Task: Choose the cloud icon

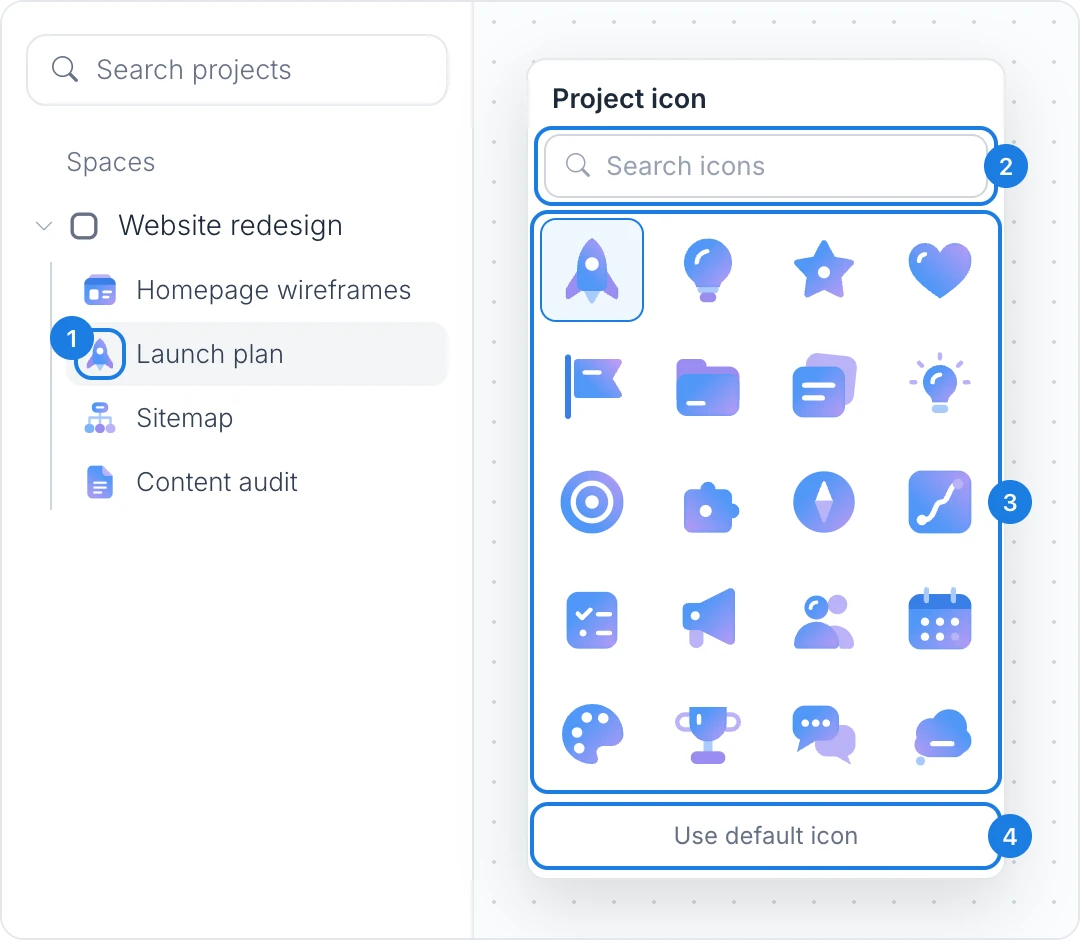Action: point(941,737)
